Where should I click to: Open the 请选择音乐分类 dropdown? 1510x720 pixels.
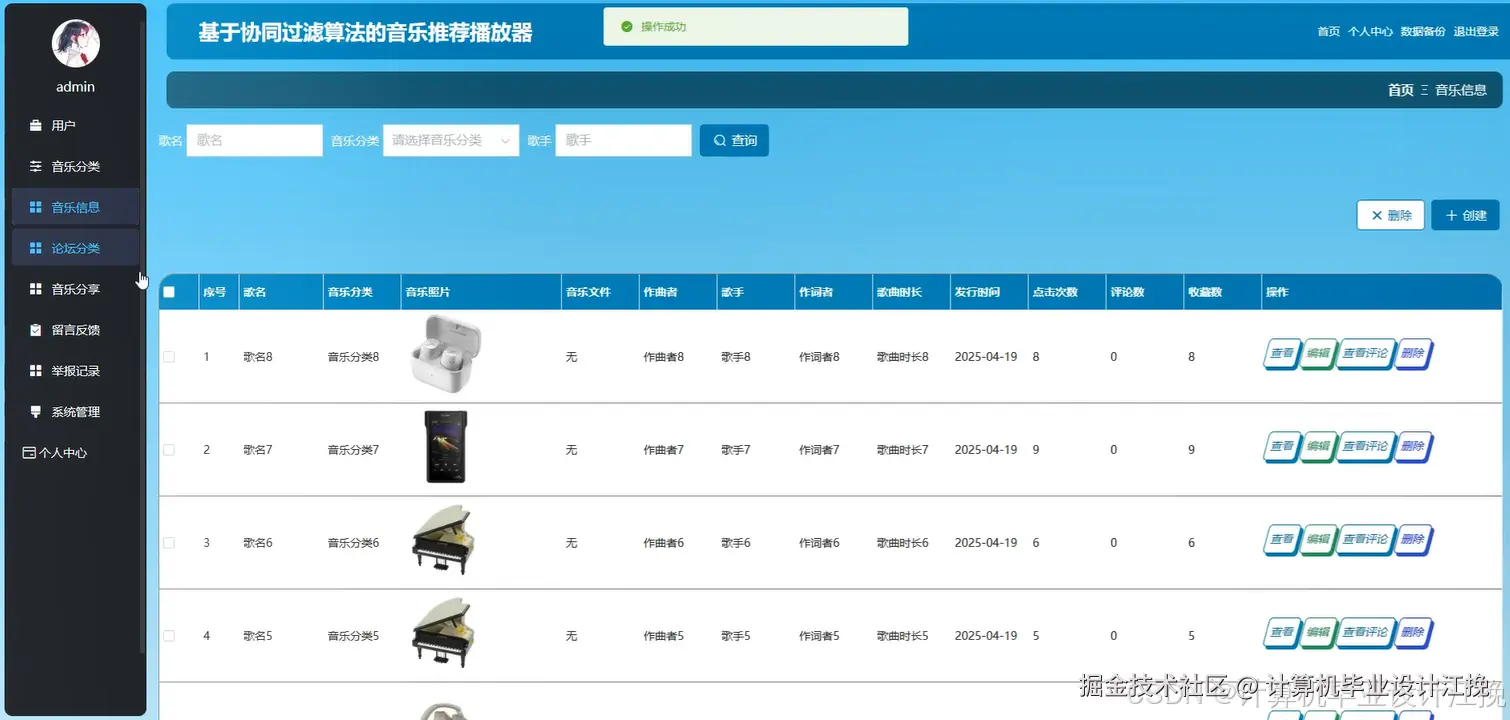tap(450, 140)
